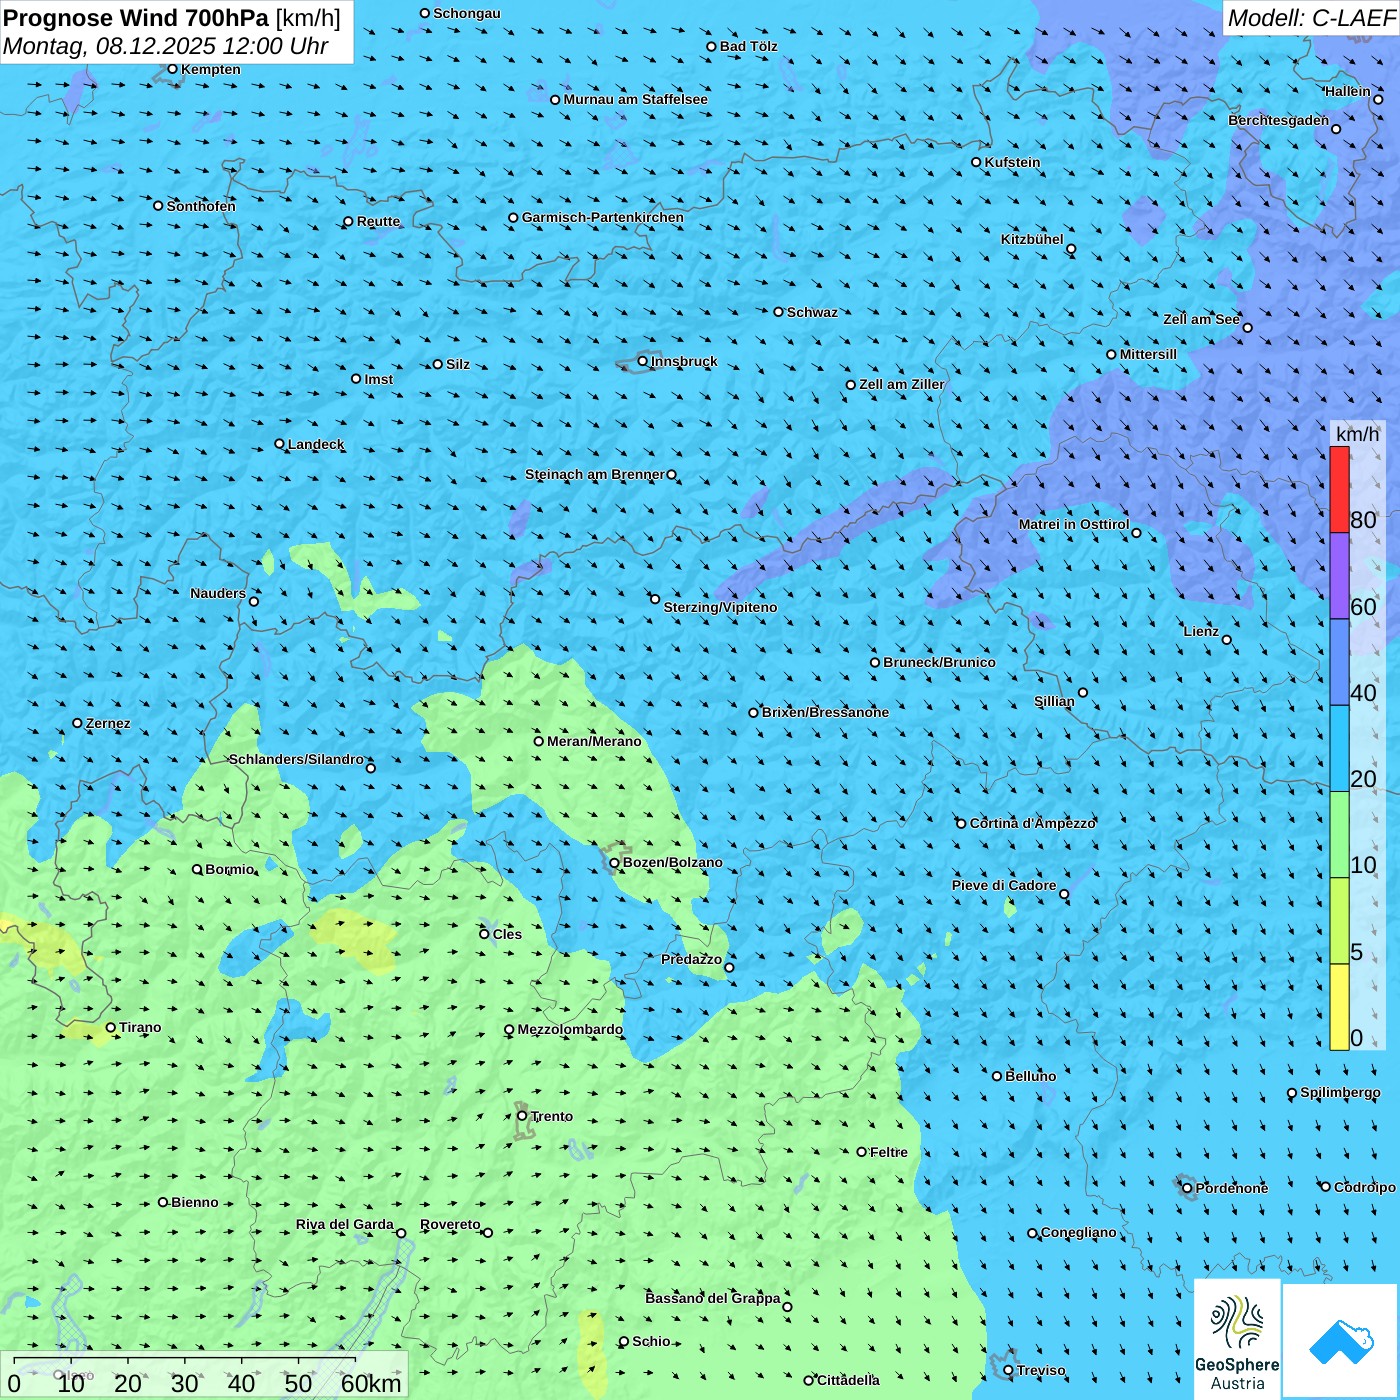
Task: Click the Schongau city label
Action: click(467, 13)
